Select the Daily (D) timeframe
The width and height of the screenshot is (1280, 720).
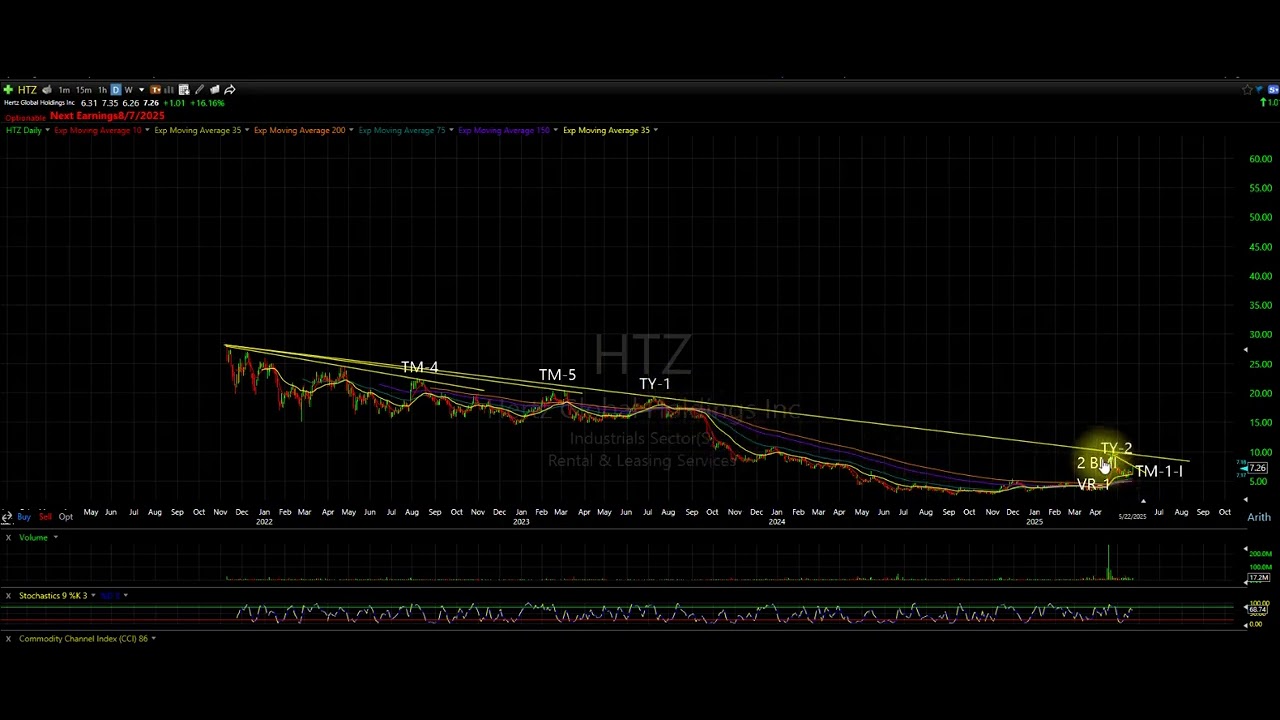[116, 90]
